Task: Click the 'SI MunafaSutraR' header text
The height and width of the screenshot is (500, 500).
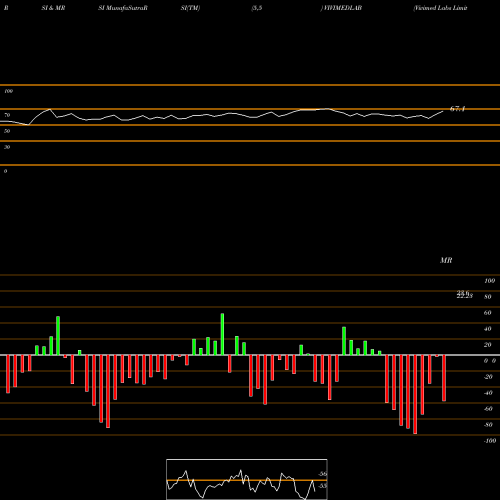Action: pyautogui.click(x=123, y=8)
